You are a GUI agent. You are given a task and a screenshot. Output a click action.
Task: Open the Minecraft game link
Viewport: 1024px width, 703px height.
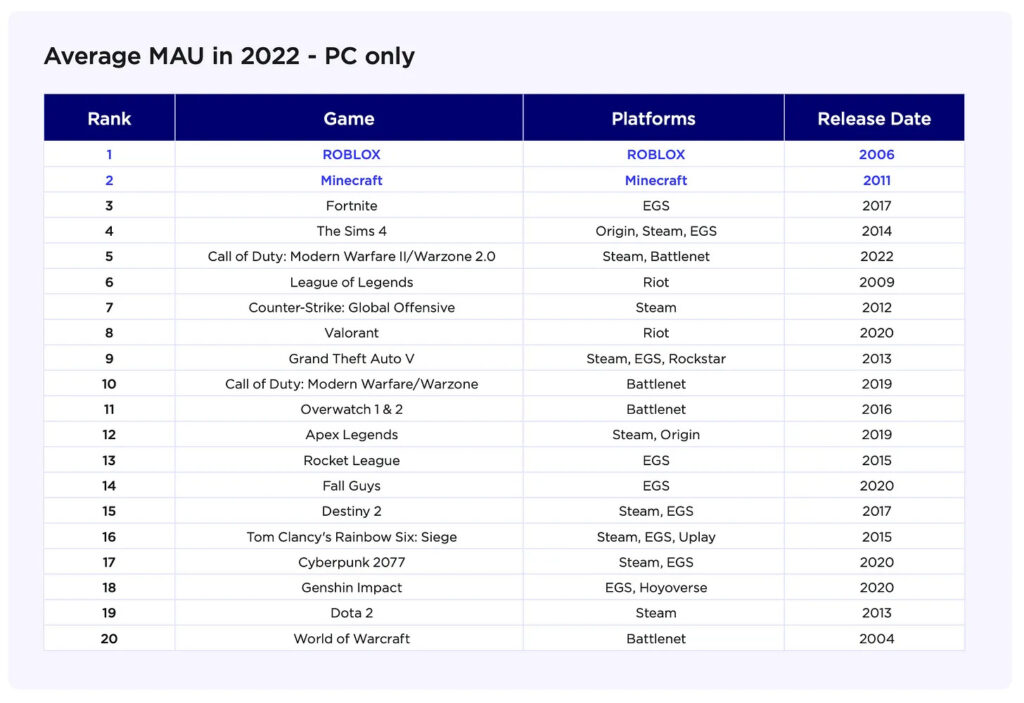[x=351, y=181]
